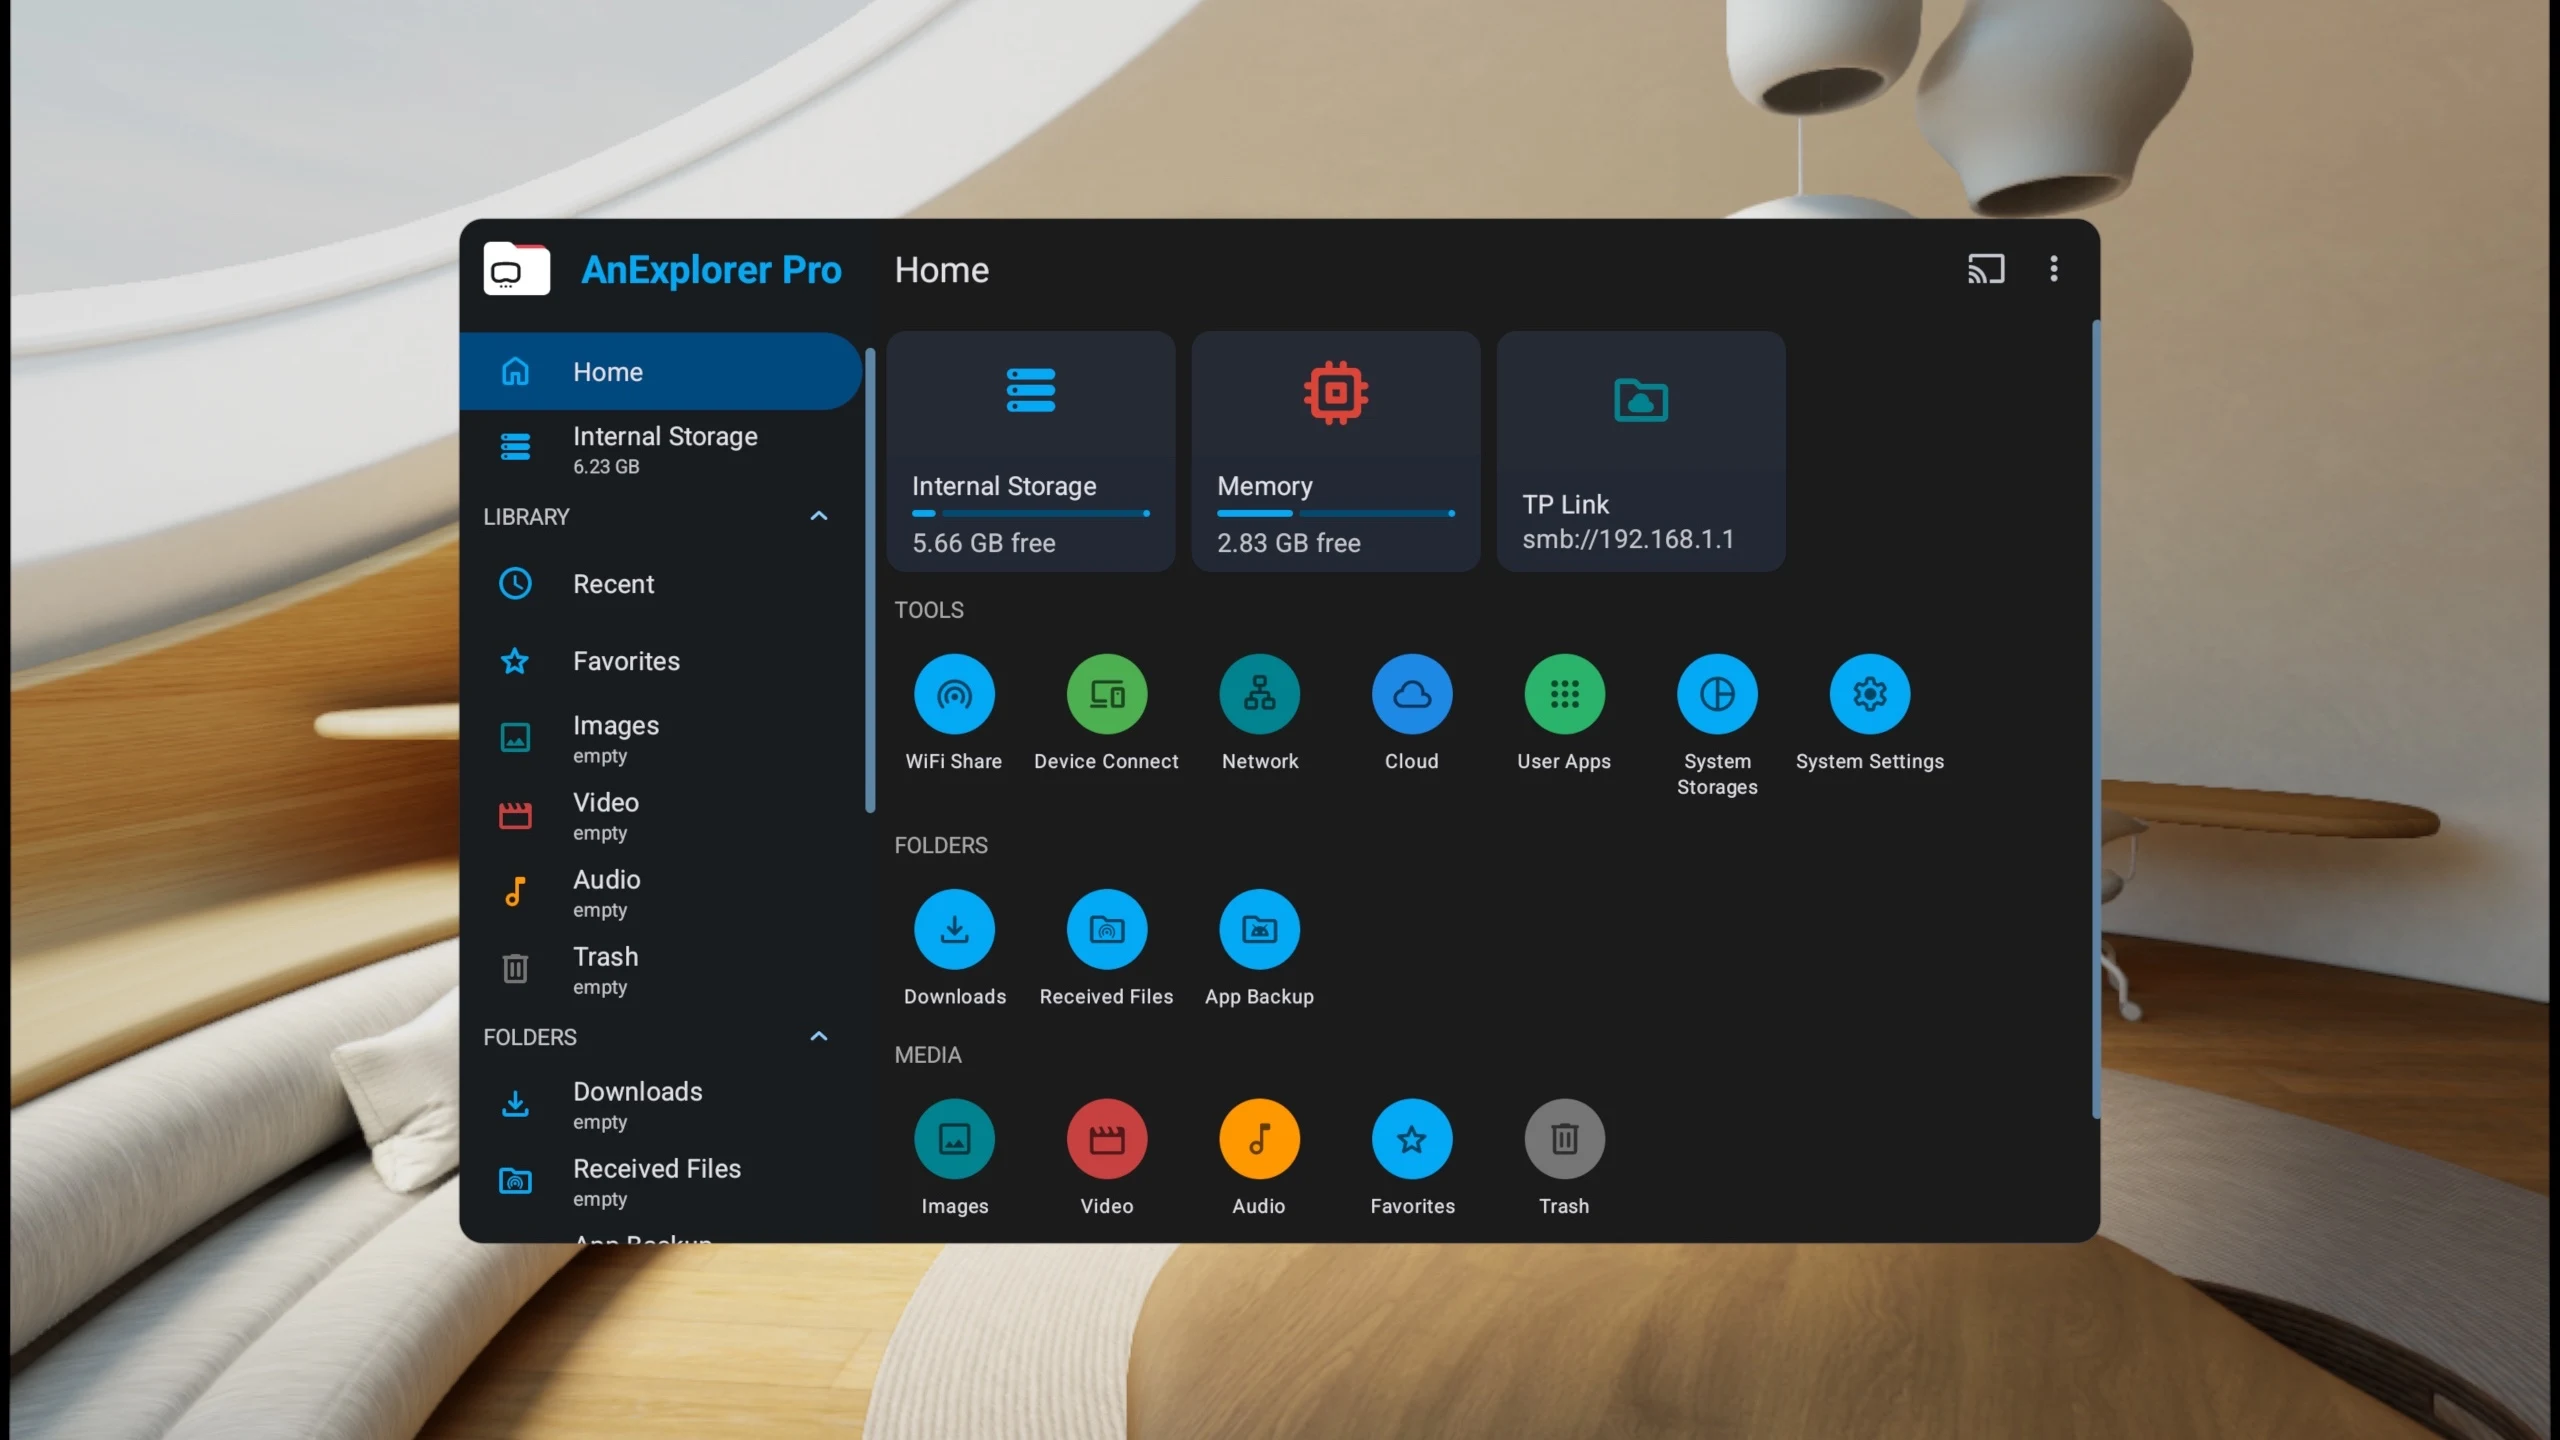2560x1440 pixels.
Task: Click the Internal Storage card icon
Action: click(1030, 390)
